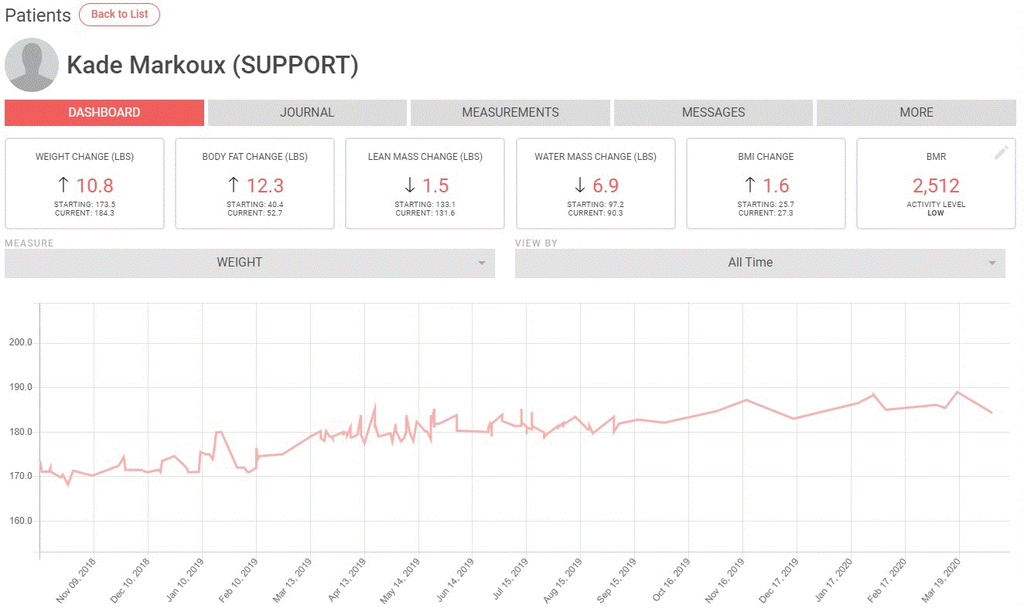Click the Back to List button

[120, 14]
